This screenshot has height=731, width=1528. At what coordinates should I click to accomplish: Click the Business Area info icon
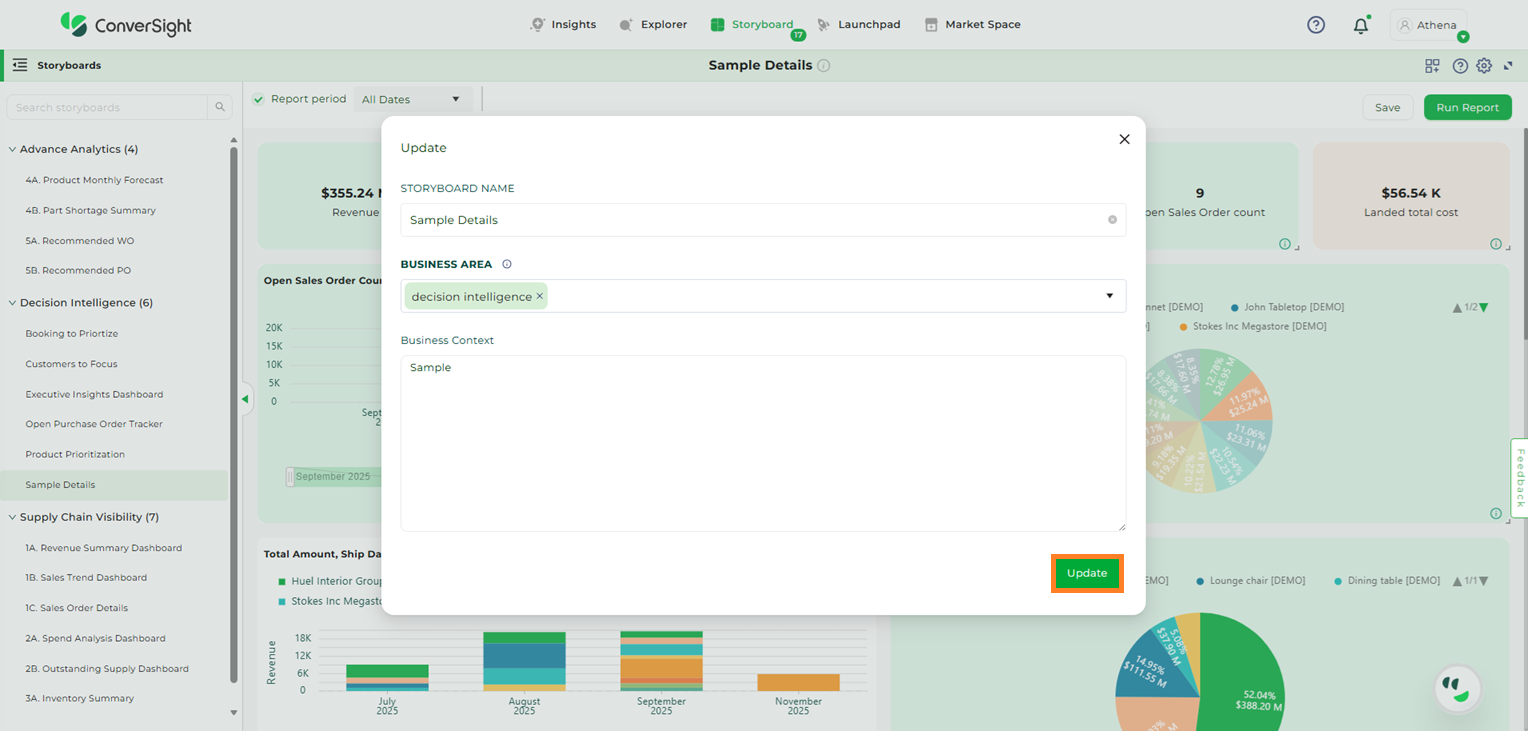point(507,265)
